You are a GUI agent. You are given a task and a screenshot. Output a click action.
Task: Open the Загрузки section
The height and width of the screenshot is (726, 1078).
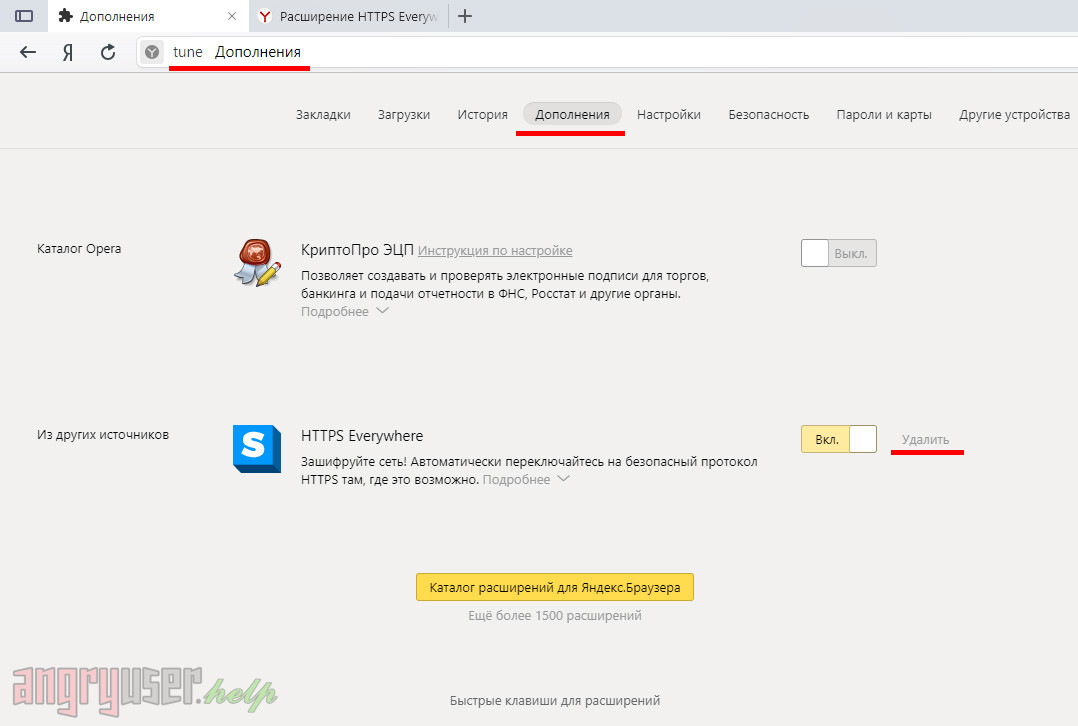point(404,115)
